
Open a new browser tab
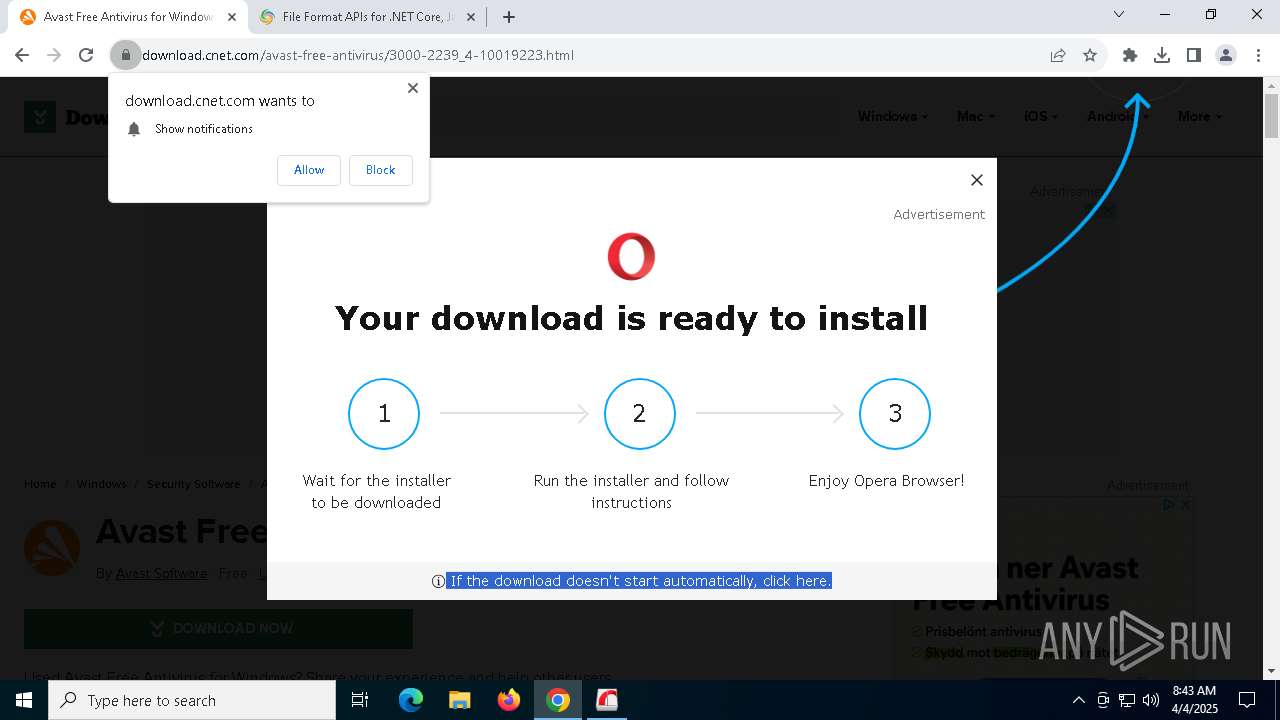coord(509,17)
